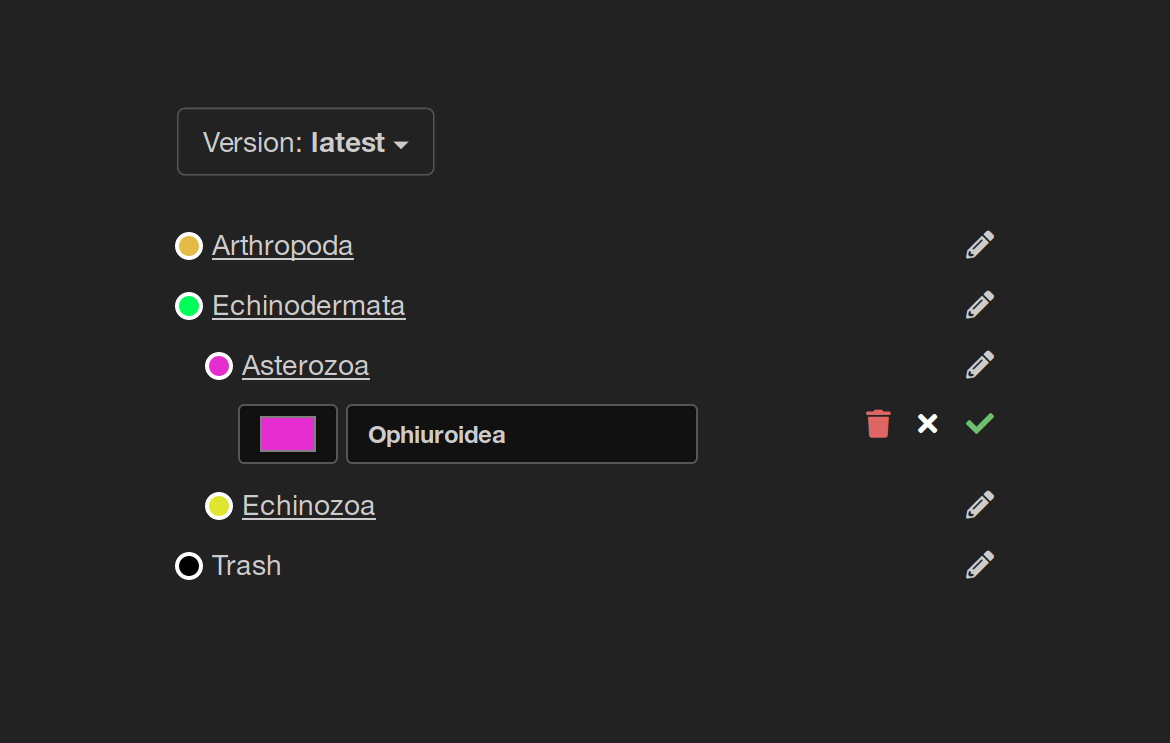The height and width of the screenshot is (743, 1170).
Task: Click the orange color dot of Arthropoda
Action: (x=189, y=246)
